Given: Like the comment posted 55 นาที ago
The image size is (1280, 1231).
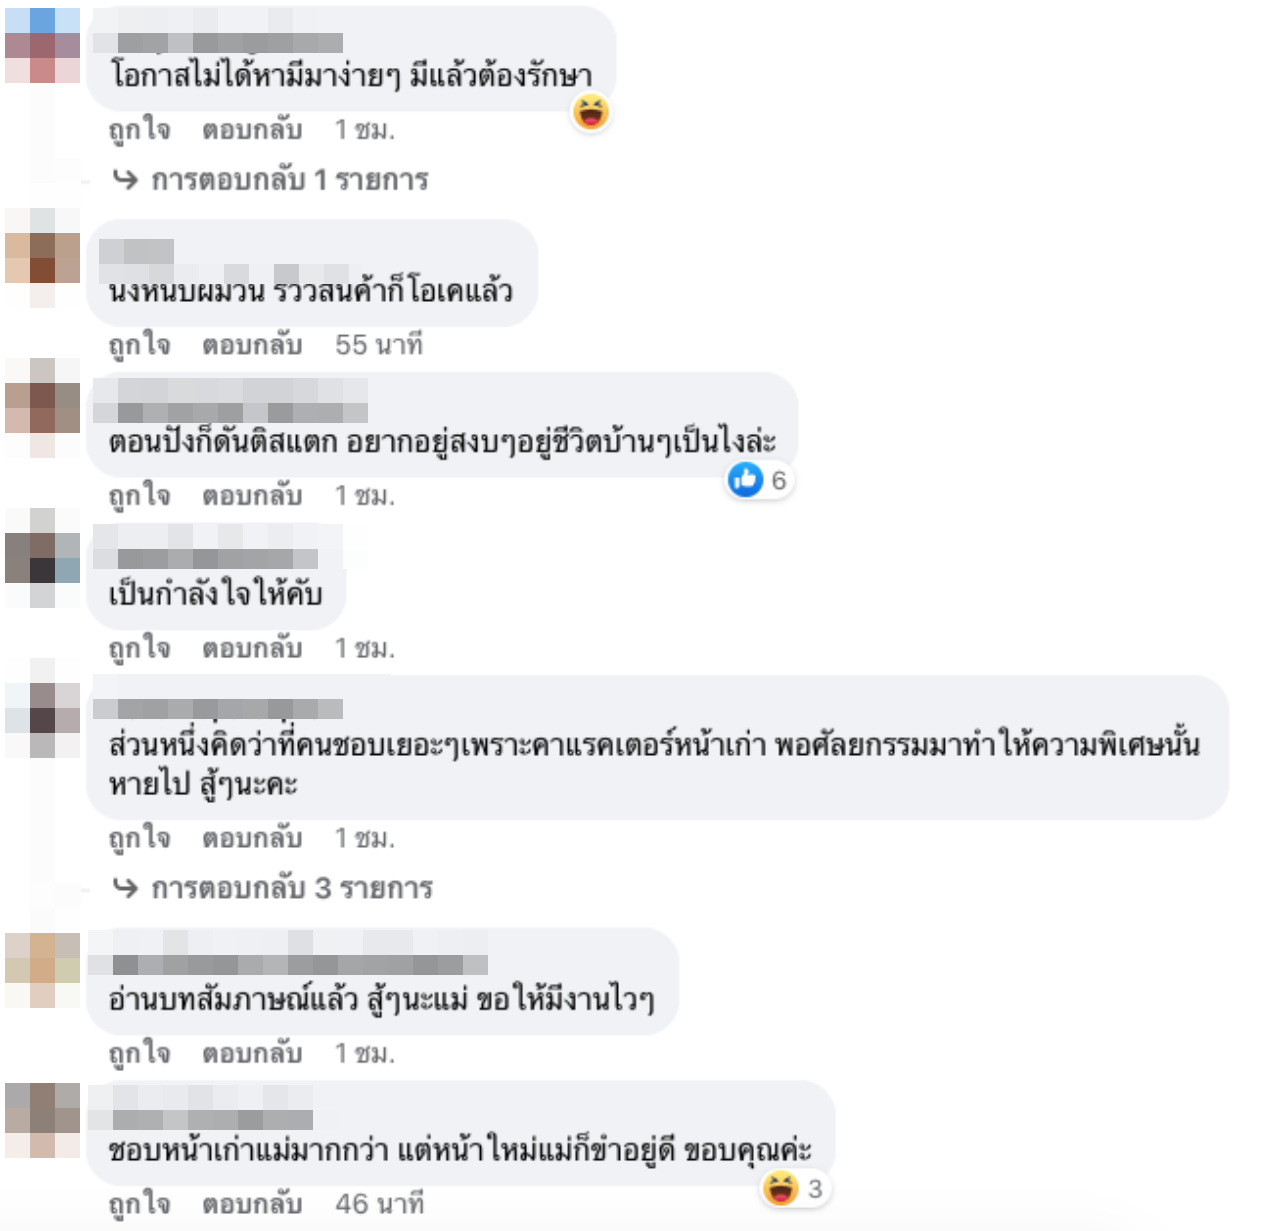Looking at the screenshot, I should (x=139, y=345).
